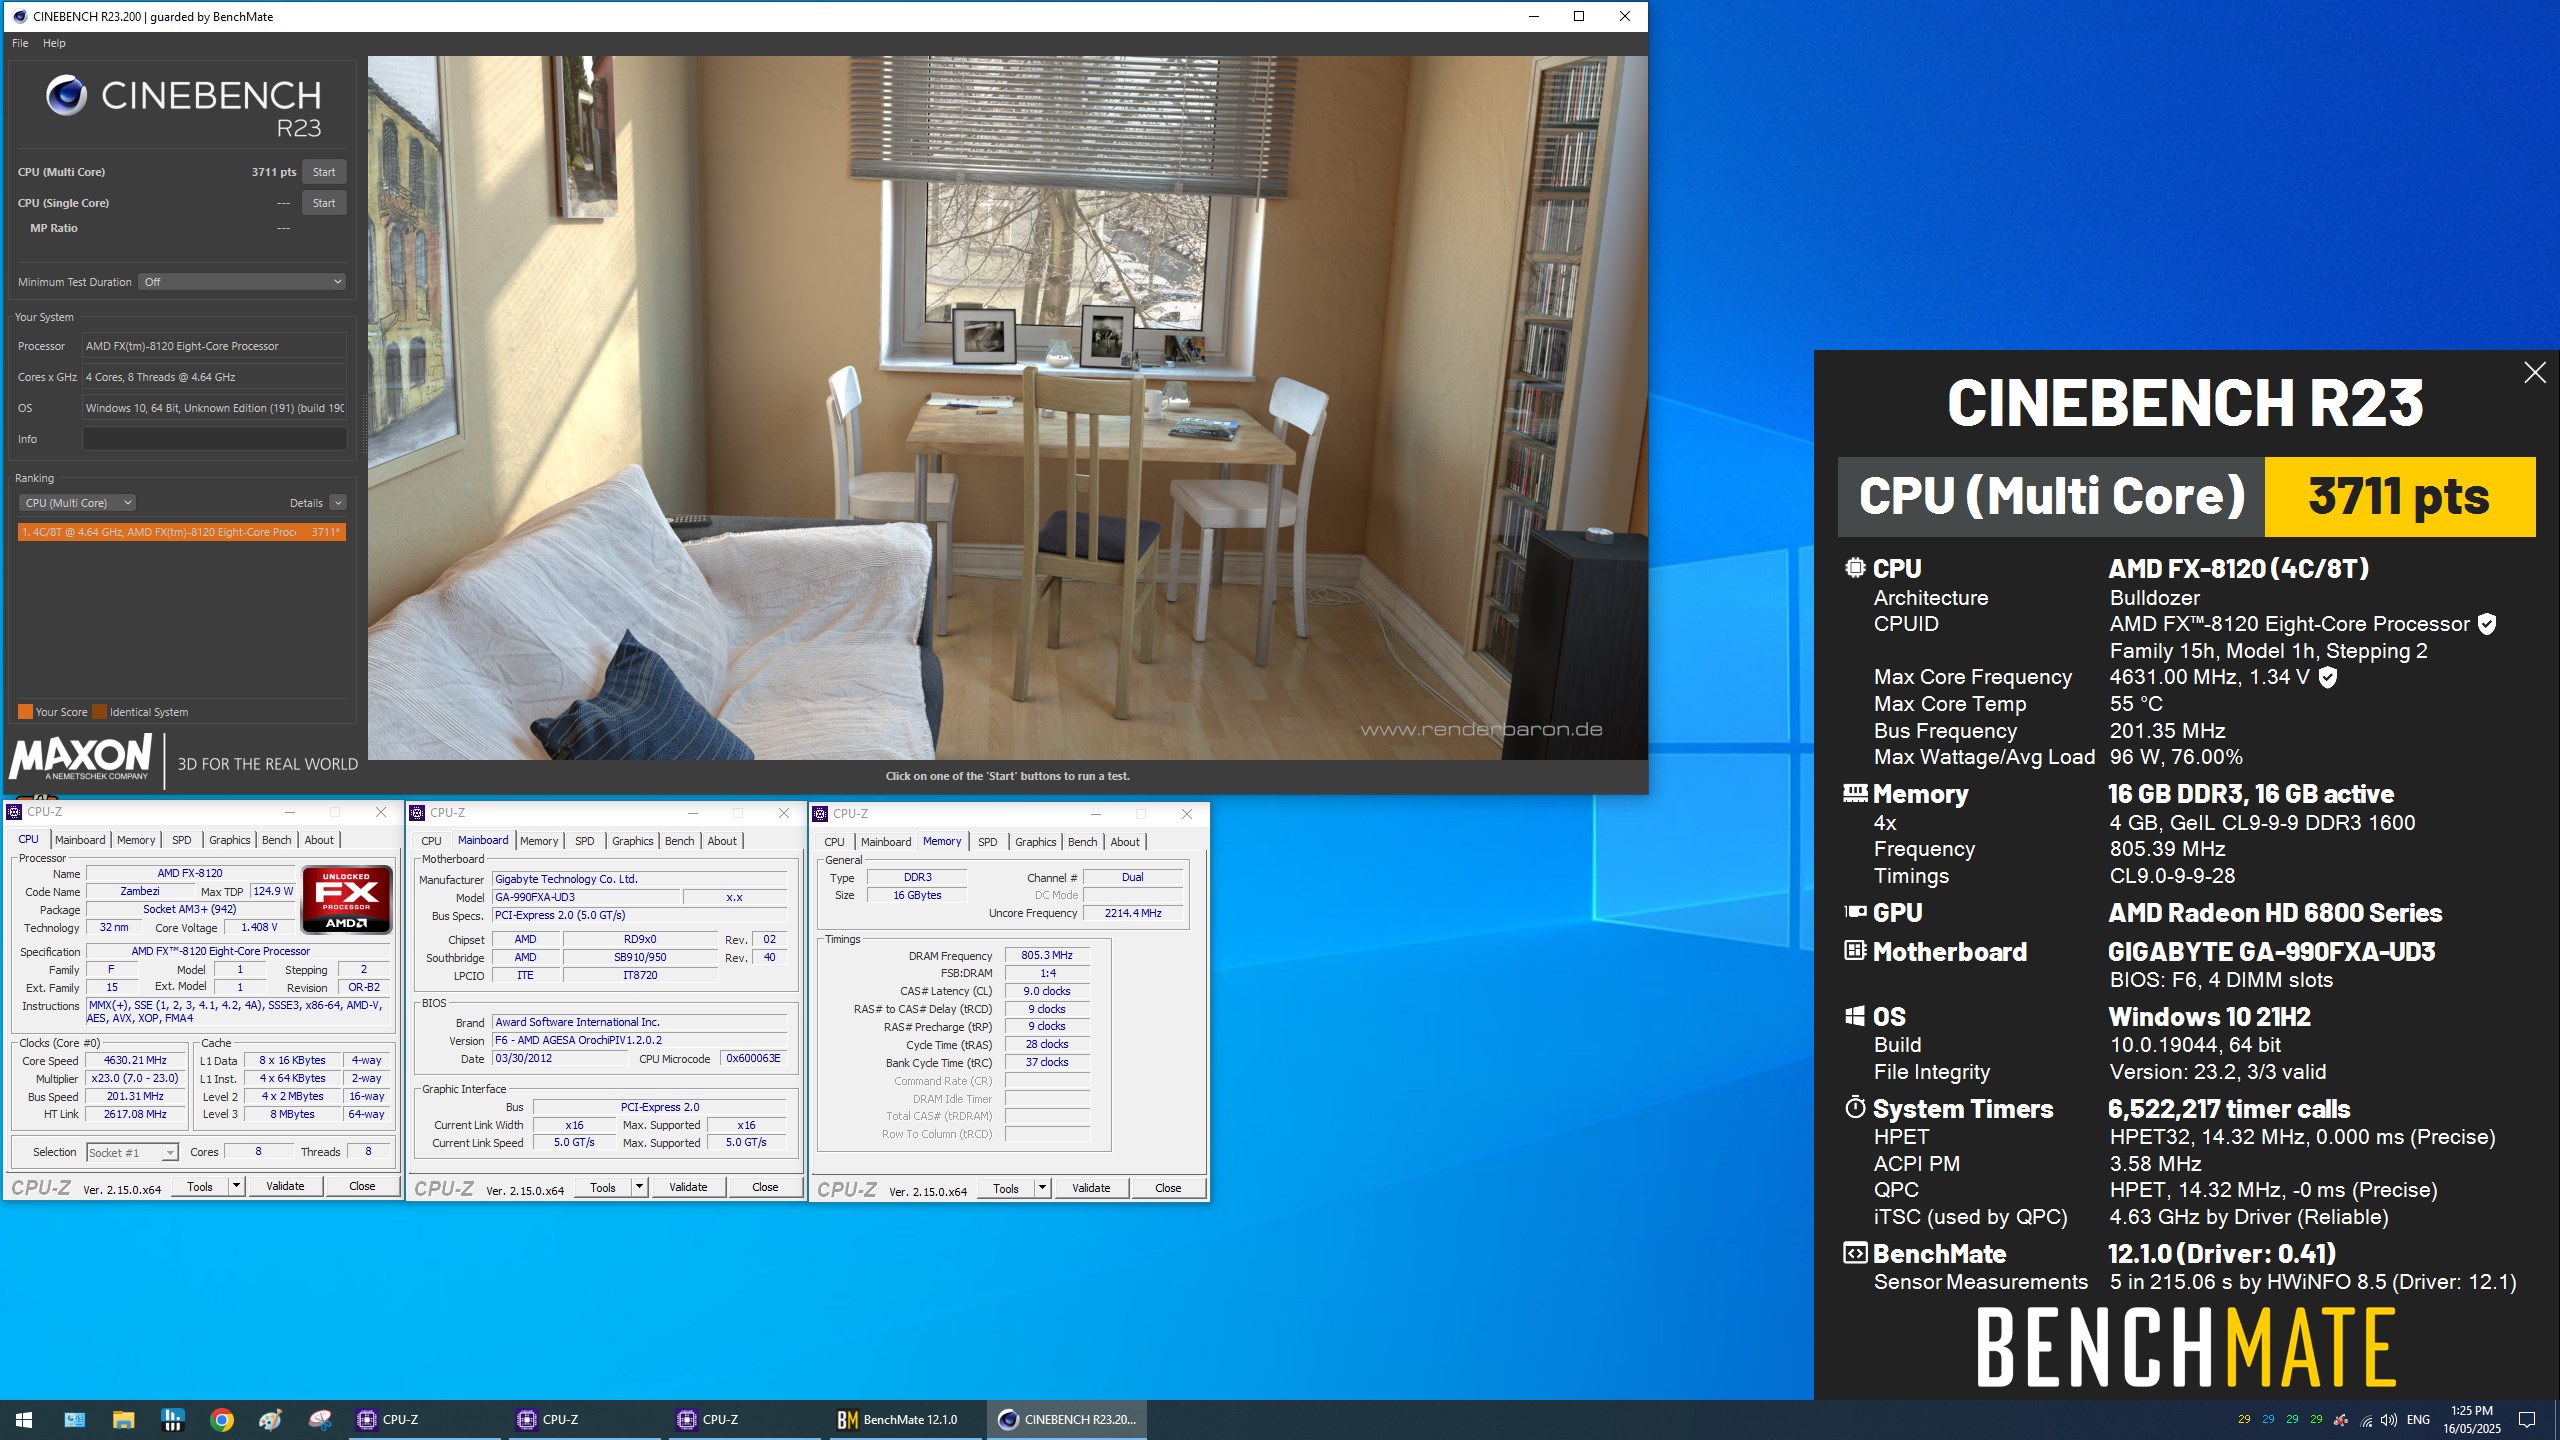Launch Google Chrome from the taskbar
The image size is (2560, 1440).
pos(222,1419)
